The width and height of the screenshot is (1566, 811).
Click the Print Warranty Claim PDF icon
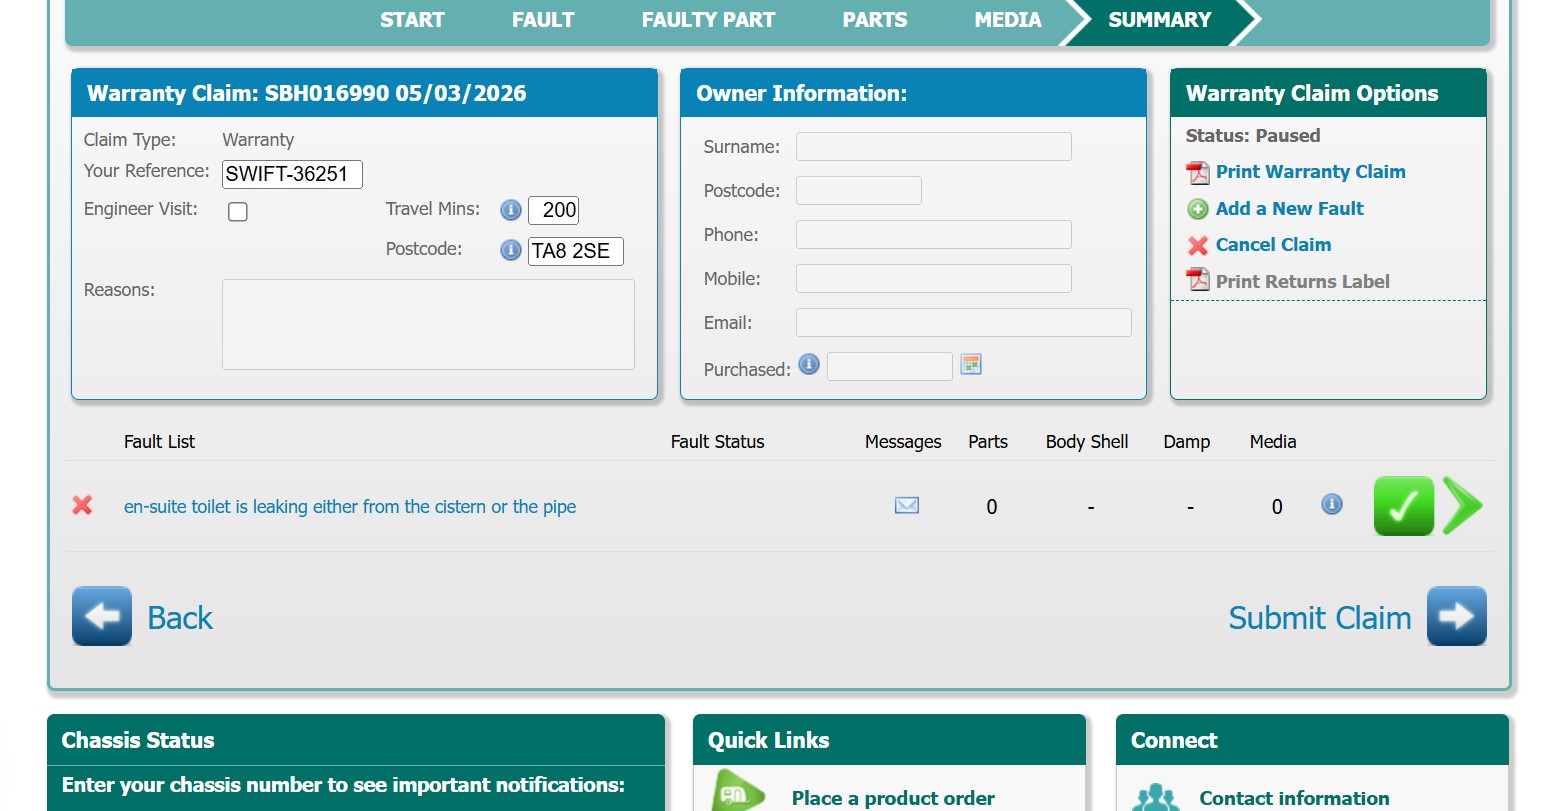pyautogui.click(x=1198, y=173)
